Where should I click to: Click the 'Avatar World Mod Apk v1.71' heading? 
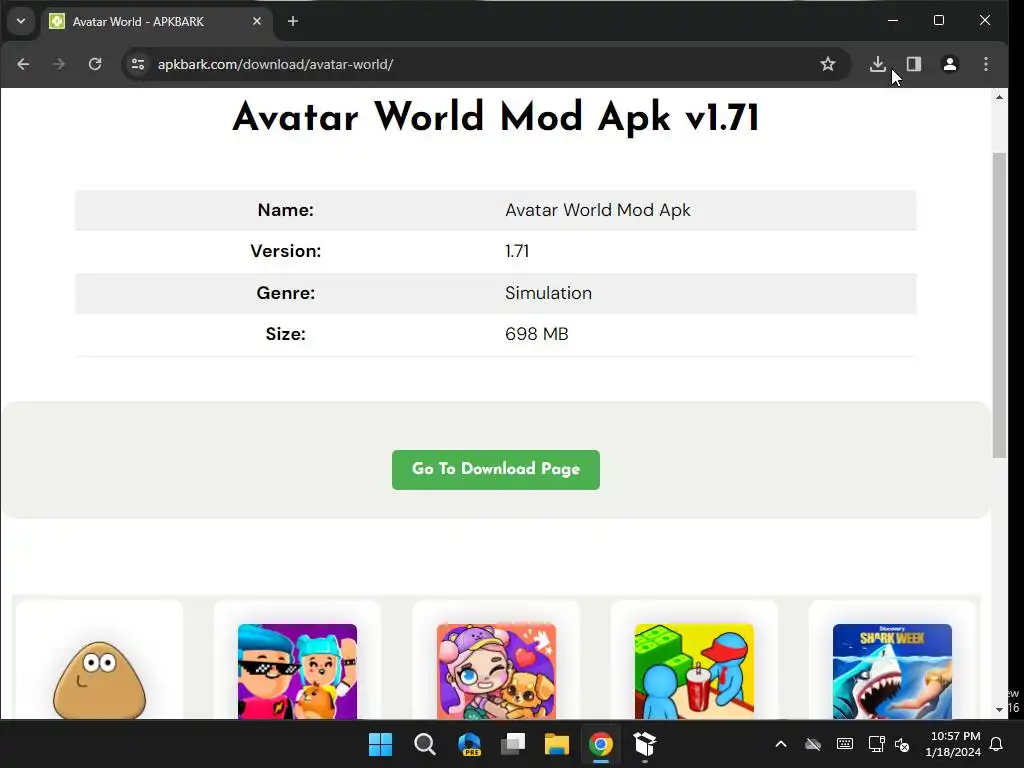click(x=496, y=118)
